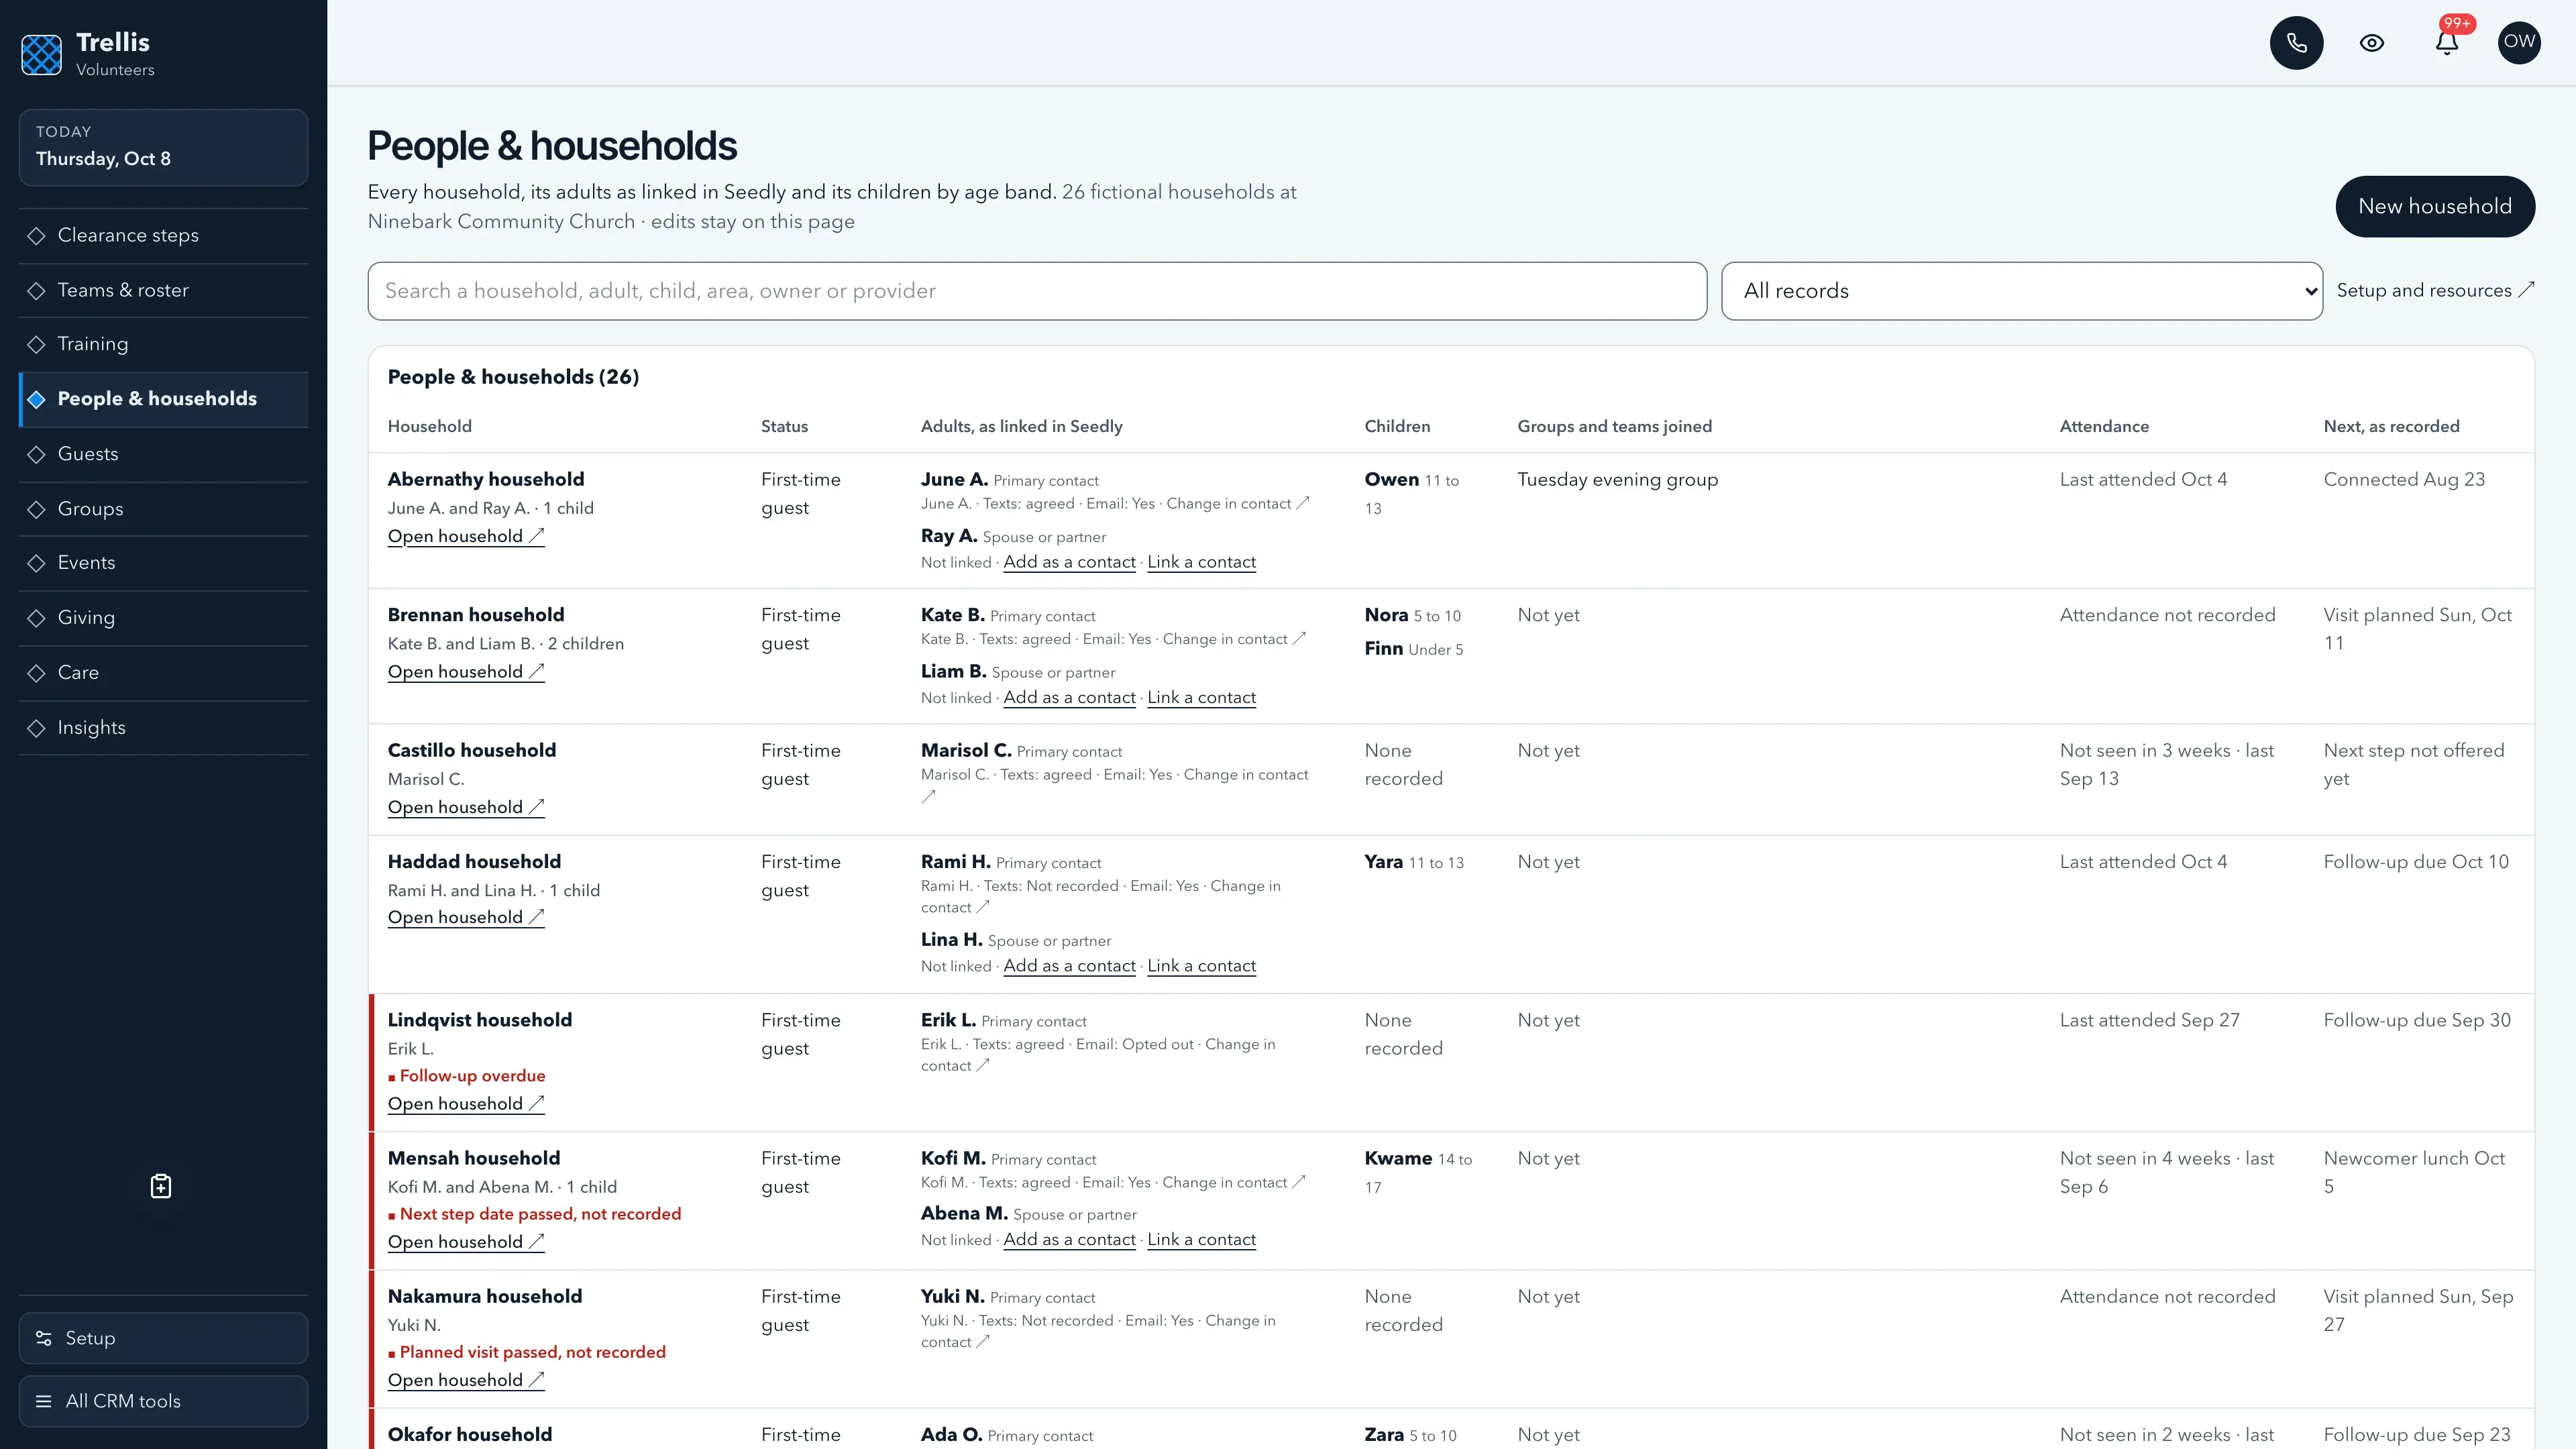Open Setup and resources link

[x=2435, y=291]
